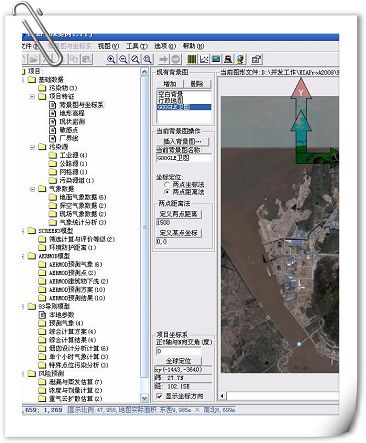Click the 网格源 folder icon
The image size is (366, 443).
[53, 172]
